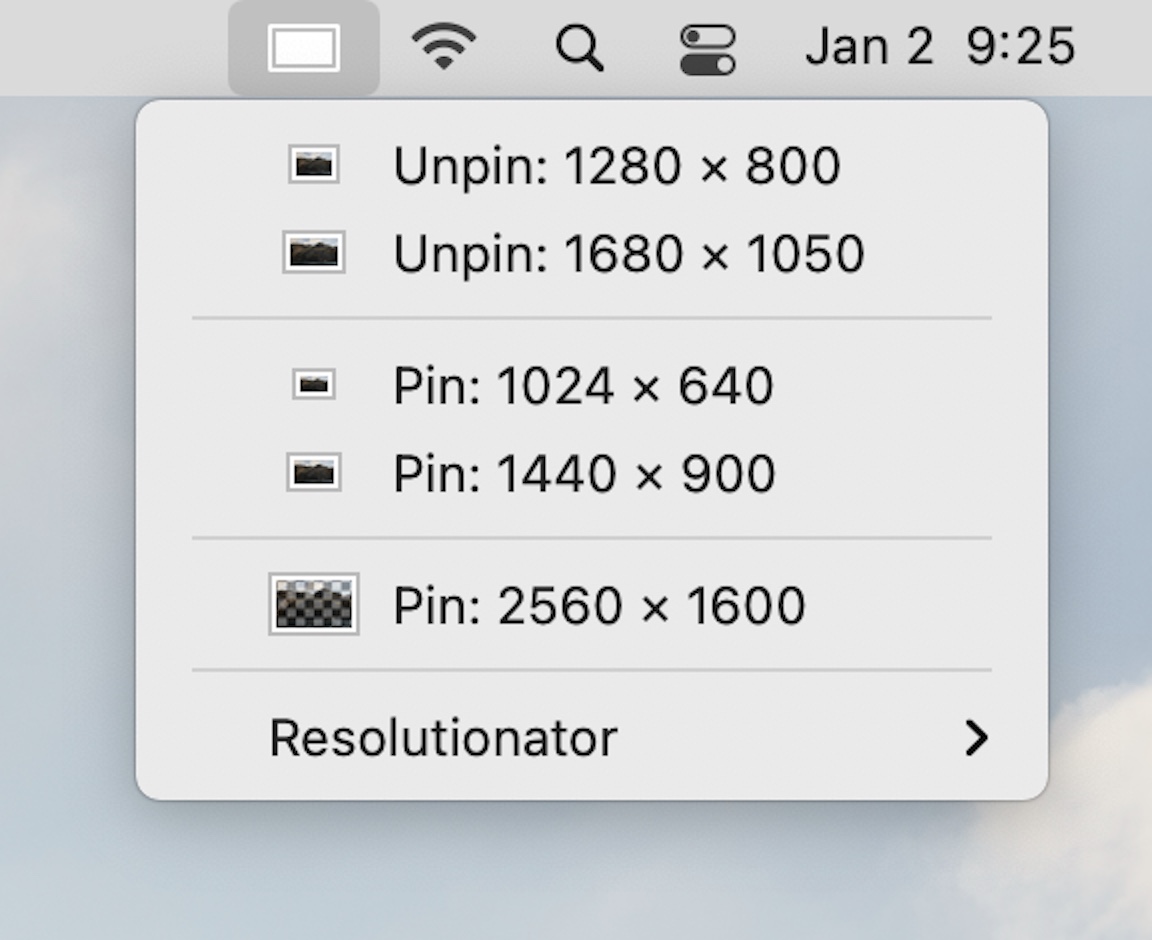The height and width of the screenshot is (940, 1152).
Task: Select Pin: 2560 × 1600 menu item
Action: pos(591,605)
